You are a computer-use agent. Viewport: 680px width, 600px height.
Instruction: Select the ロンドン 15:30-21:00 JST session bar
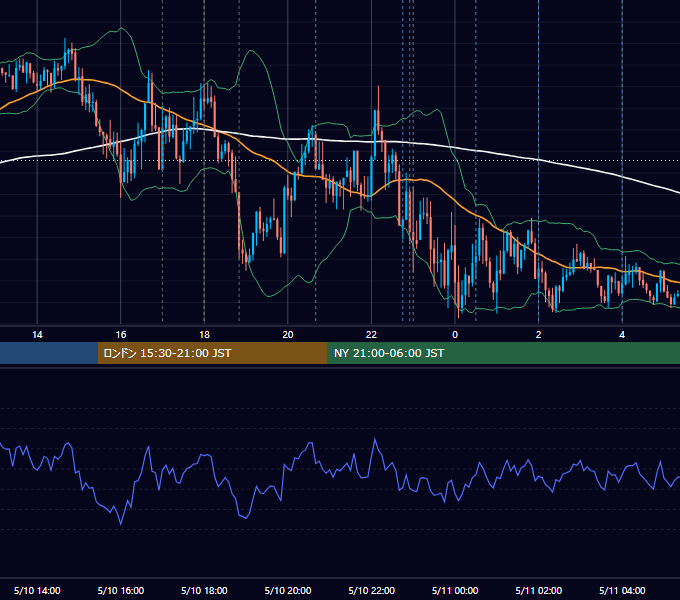click(x=212, y=353)
